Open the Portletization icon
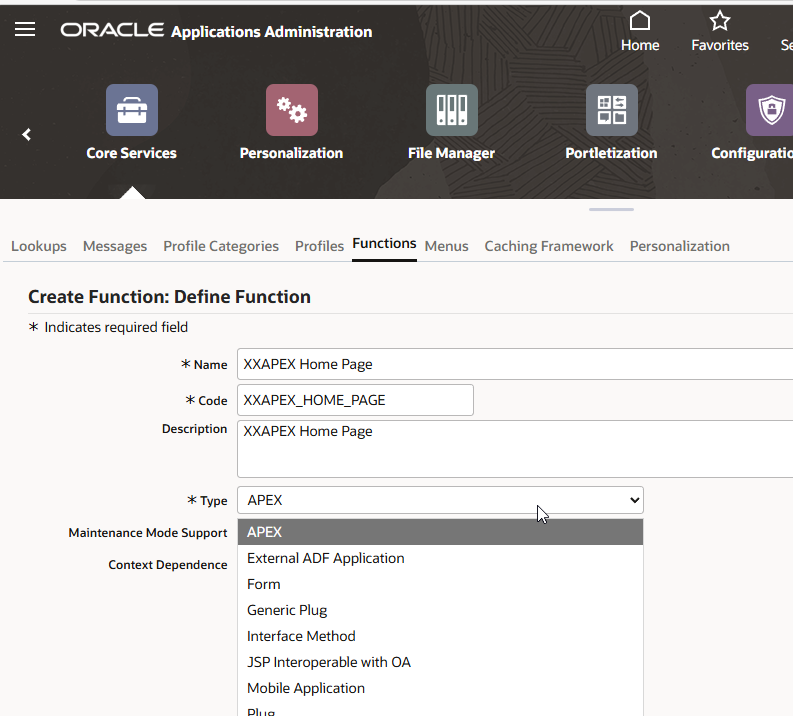This screenshot has width=793, height=716. pos(611,110)
